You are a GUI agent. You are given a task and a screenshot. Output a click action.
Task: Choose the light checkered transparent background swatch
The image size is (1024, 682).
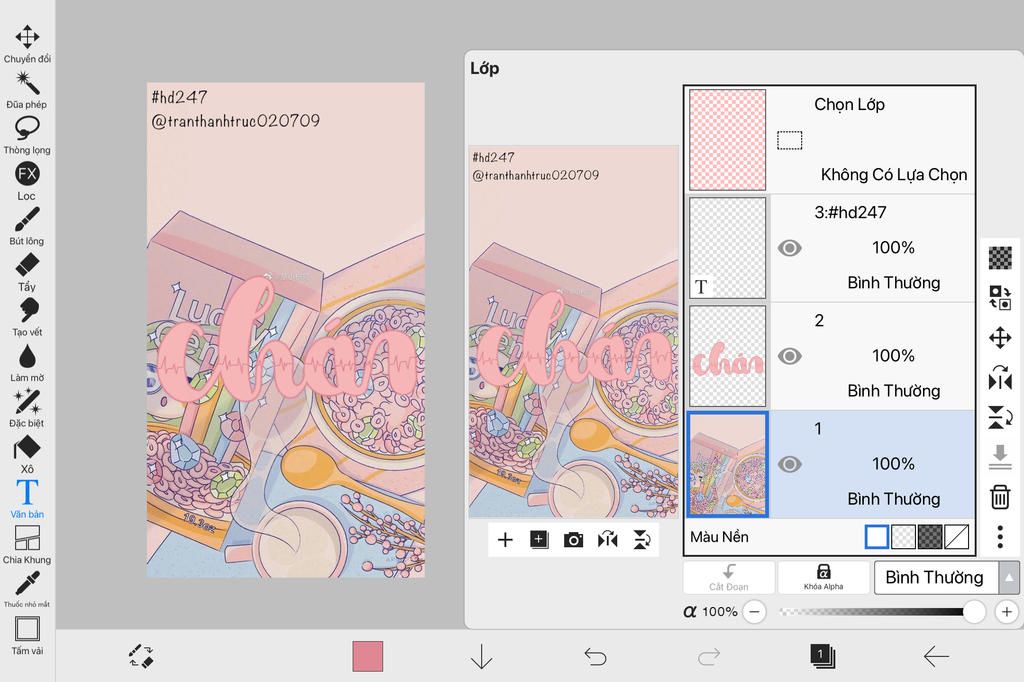tap(903, 537)
